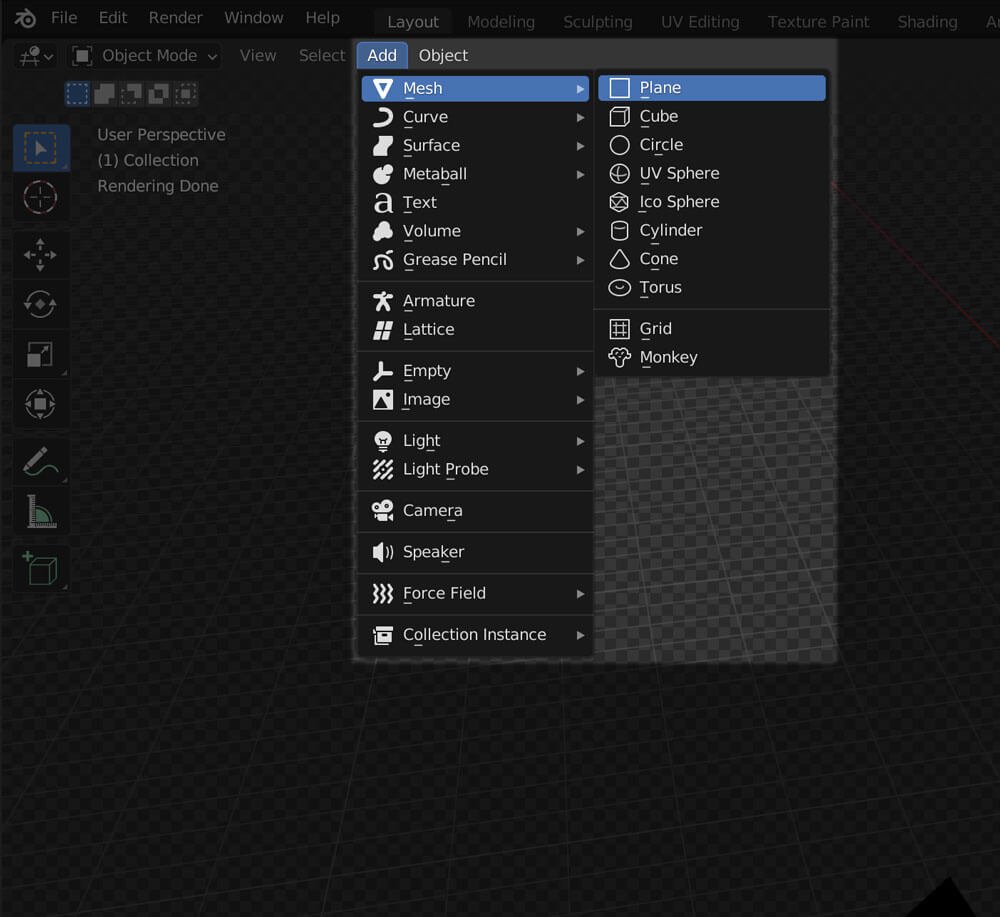Click the Blender logo icon
1000x917 pixels.
(25, 18)
